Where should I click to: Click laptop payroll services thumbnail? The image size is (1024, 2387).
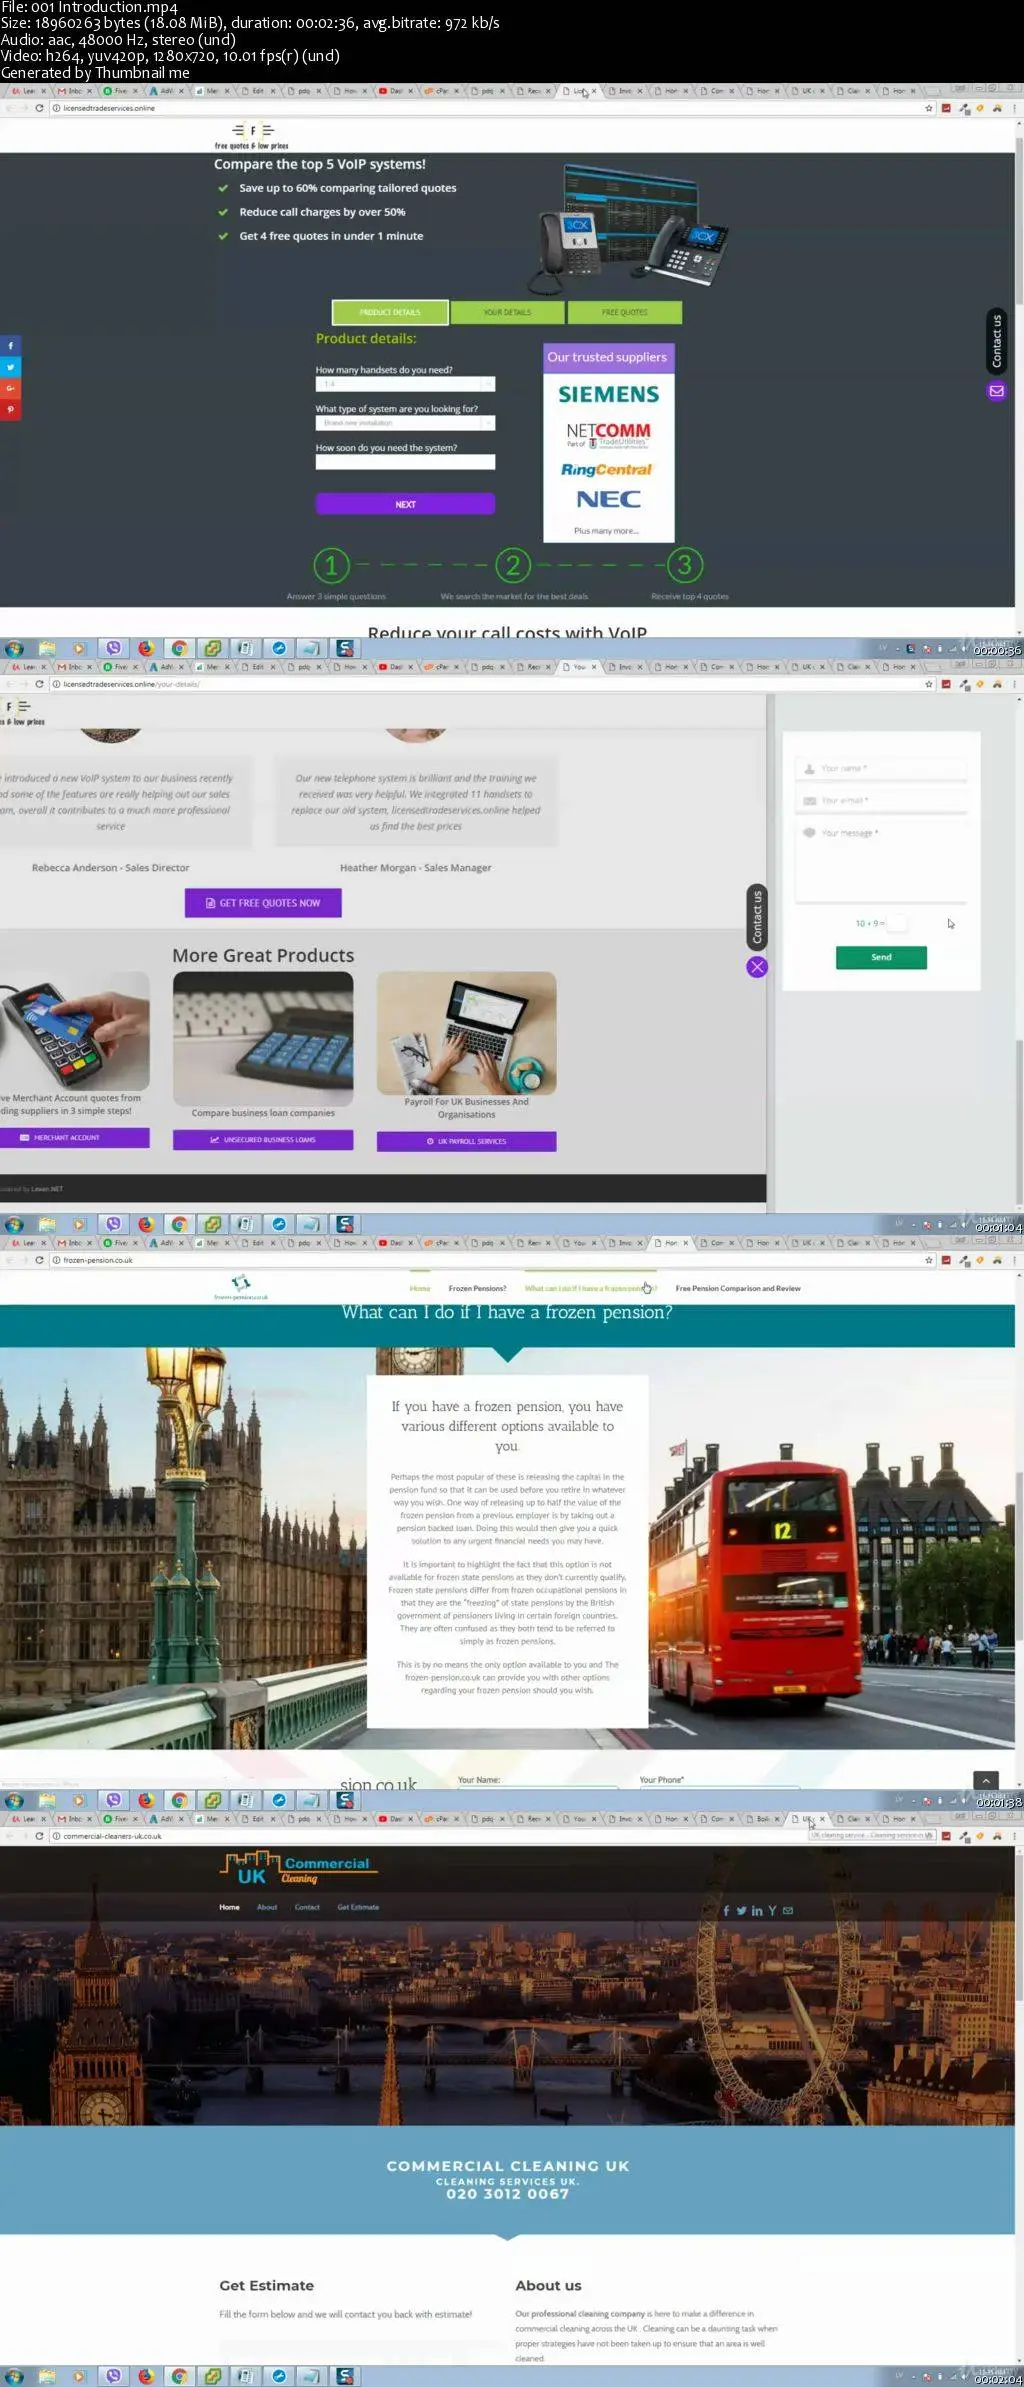coord(466,1033)
